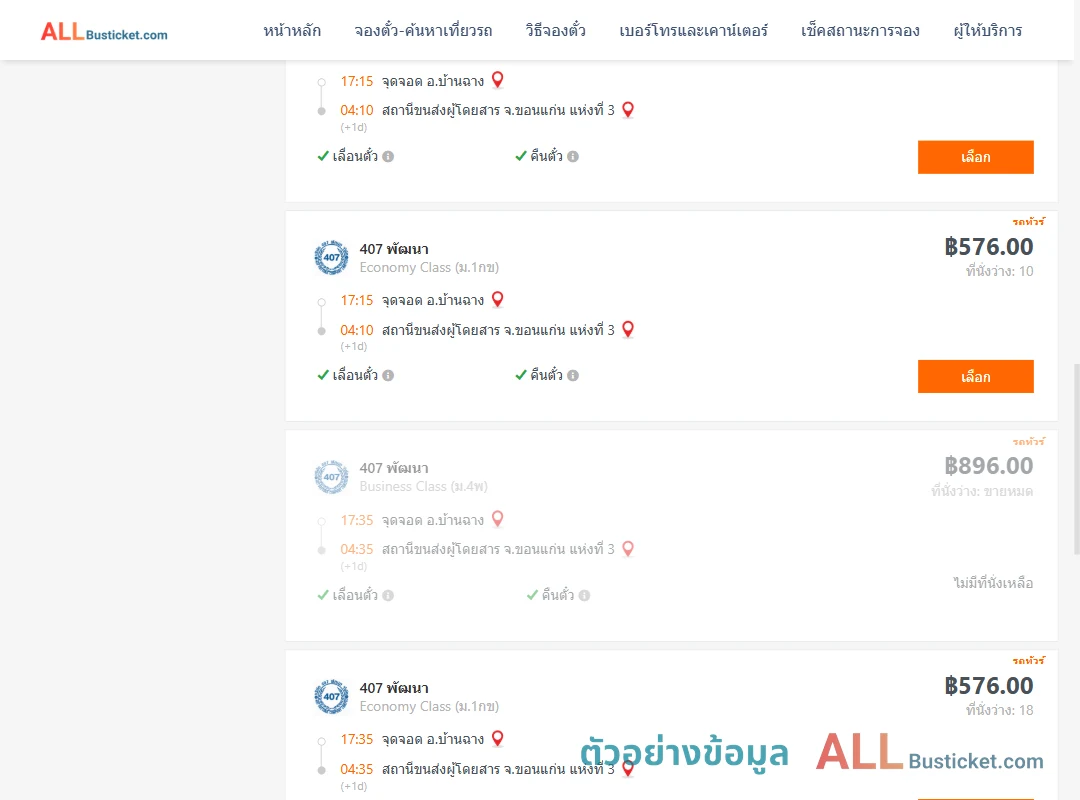Open จองตั๋ว-ค้นหาเที่ยวรถ menu

click(x=423, y=31)
